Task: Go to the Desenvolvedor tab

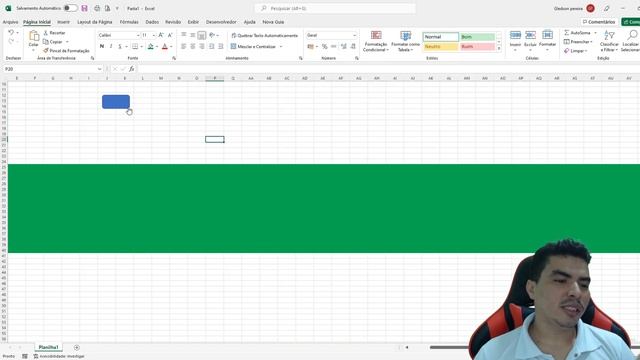Action: 221,22
